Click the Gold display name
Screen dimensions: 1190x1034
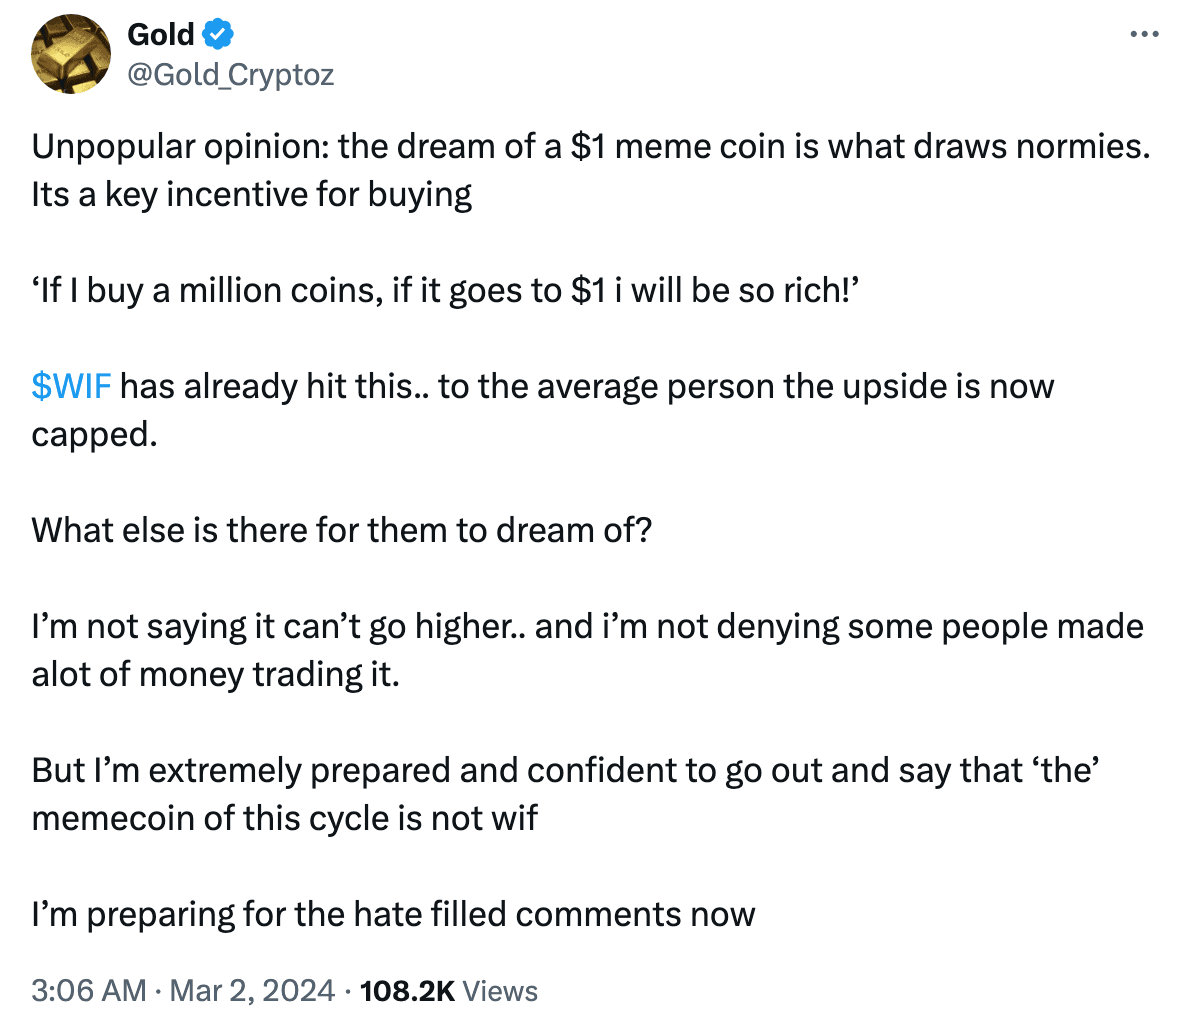tap(161, 34)
